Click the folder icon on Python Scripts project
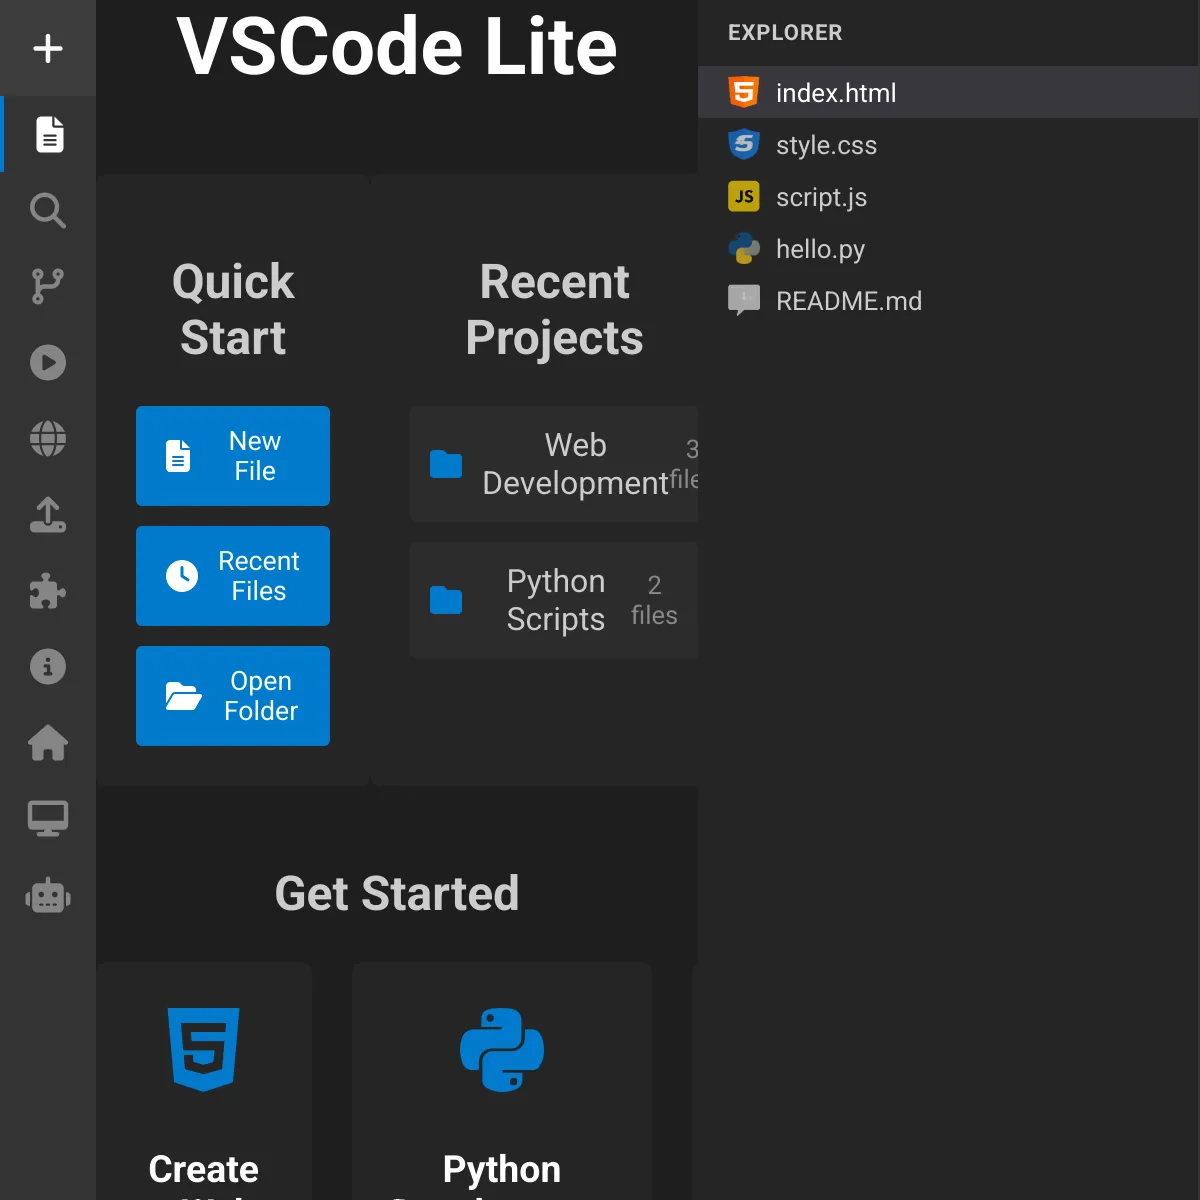 [446, 600]
